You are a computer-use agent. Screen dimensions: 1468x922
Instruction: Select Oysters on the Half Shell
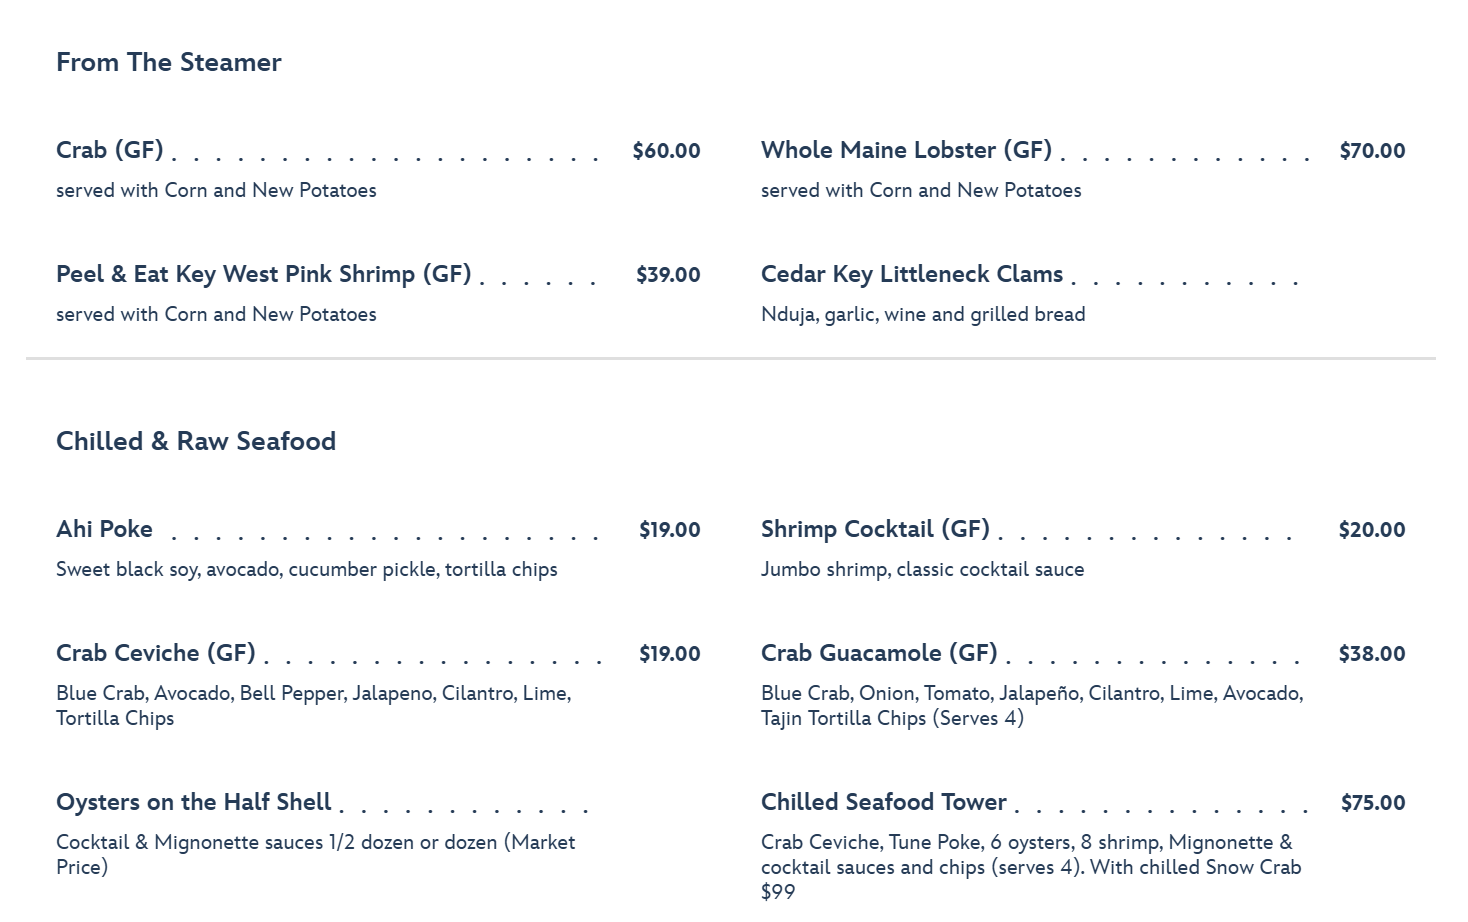pos(194,802)
